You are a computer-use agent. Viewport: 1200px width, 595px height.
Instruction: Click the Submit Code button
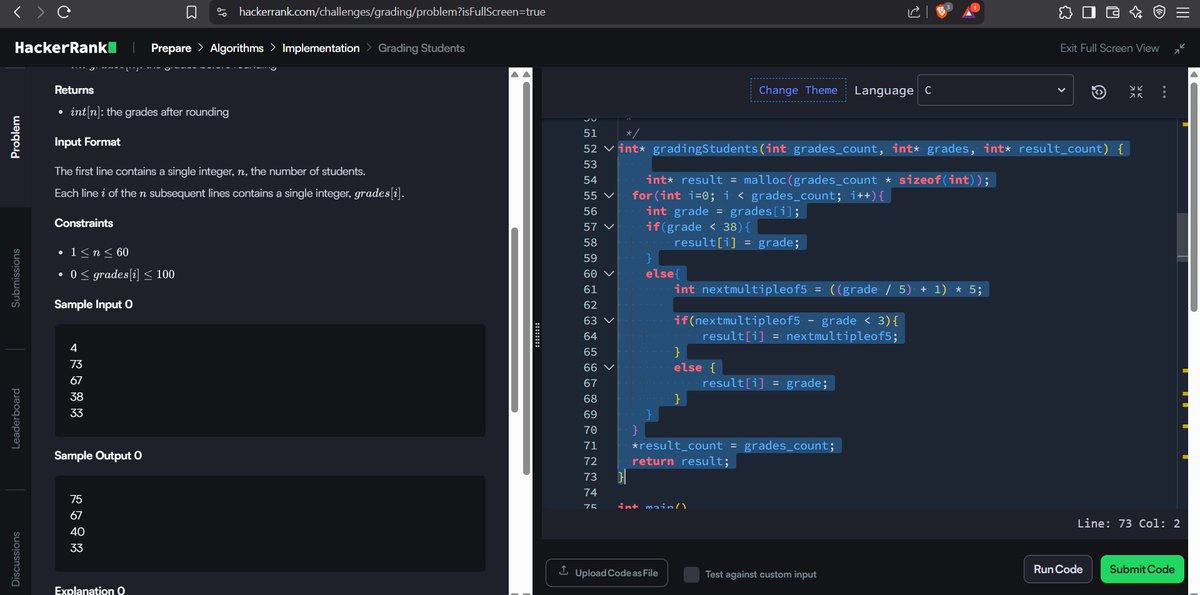(1142, 569)
